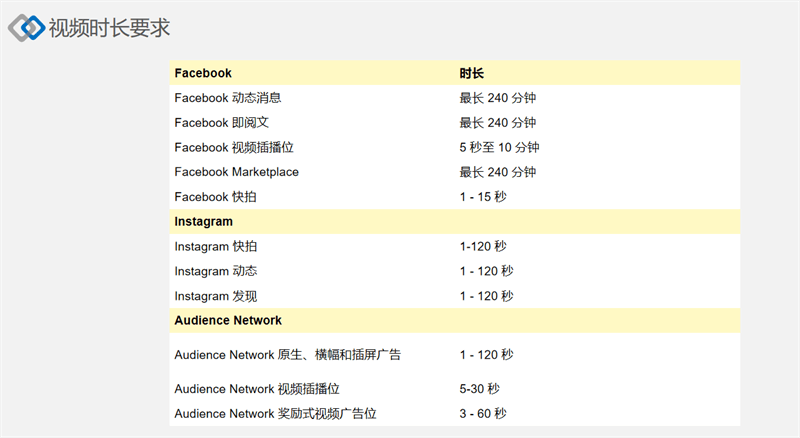Click the 3 - 60 秒 duration cell
Viewport: 800px width, 438px height.
(x=483, y=413)
